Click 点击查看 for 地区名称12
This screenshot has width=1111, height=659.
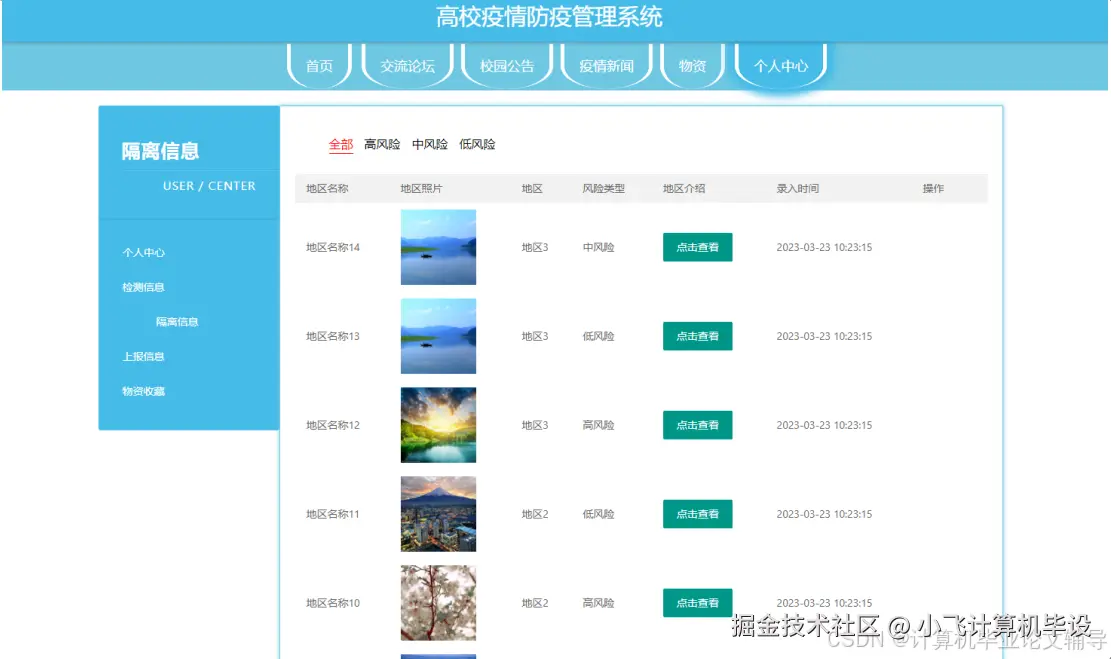pyautogui.click(x=697, y=425)
